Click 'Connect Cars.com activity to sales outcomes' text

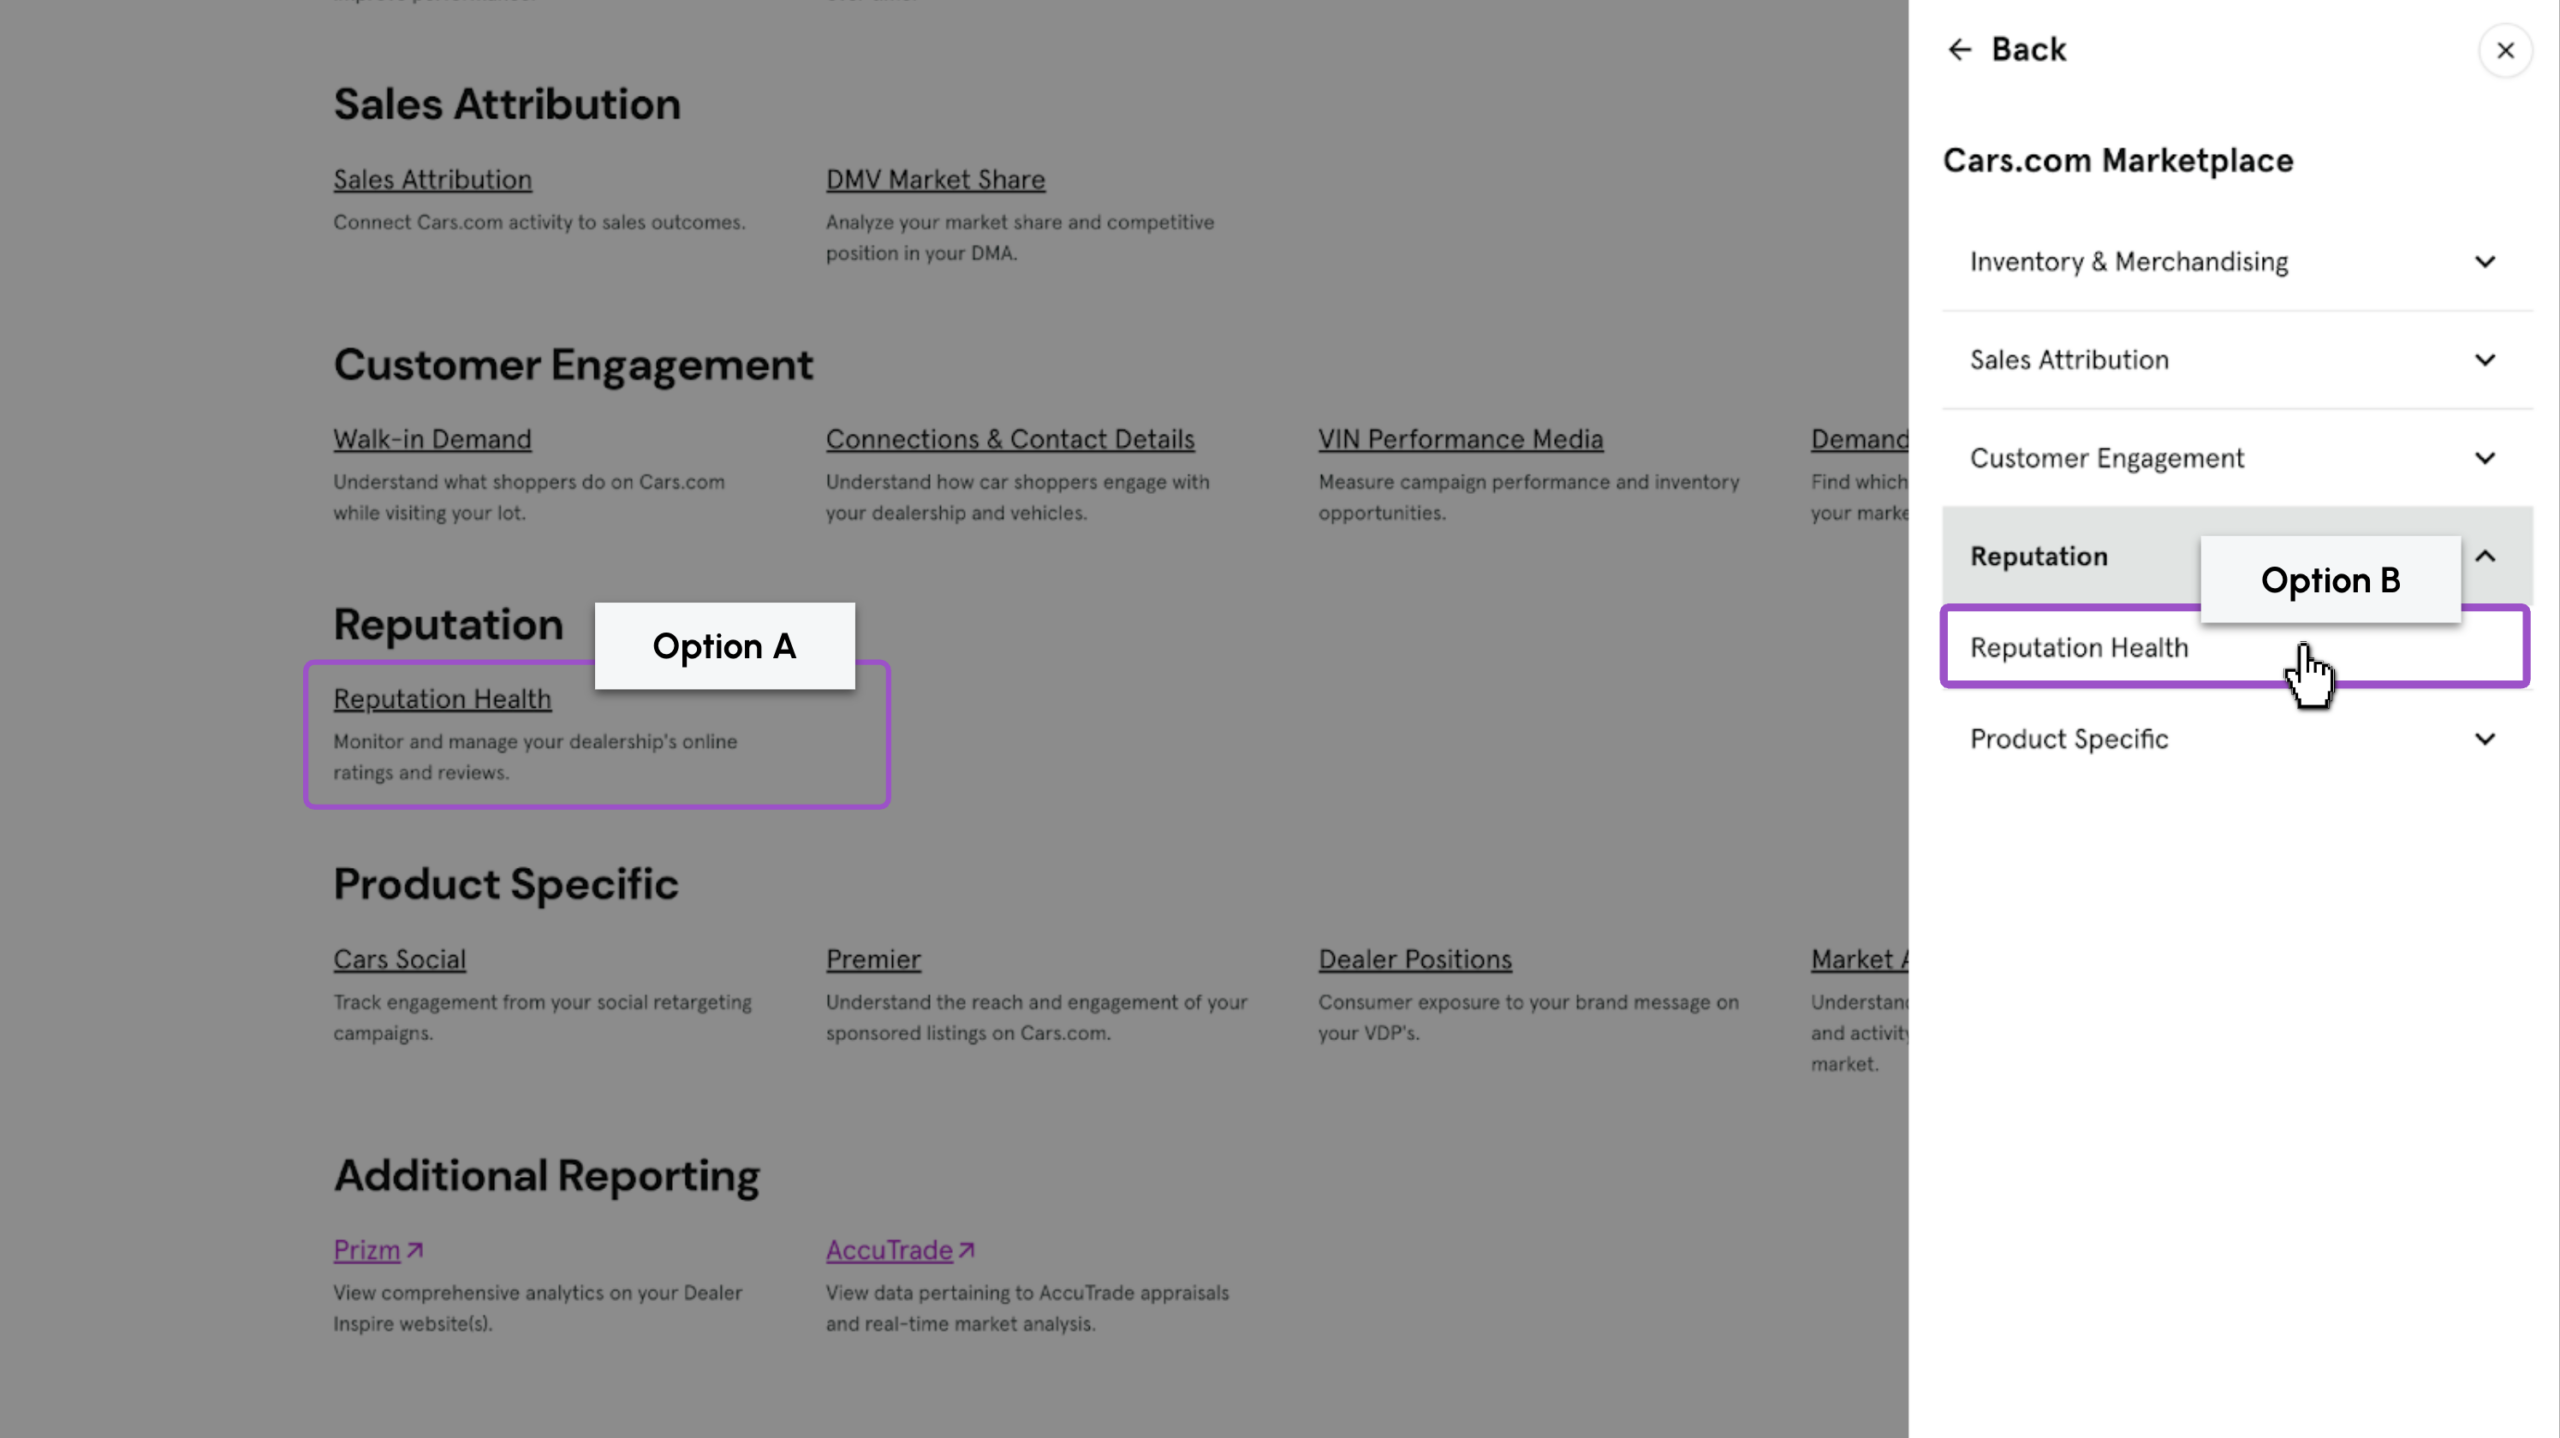539,222
